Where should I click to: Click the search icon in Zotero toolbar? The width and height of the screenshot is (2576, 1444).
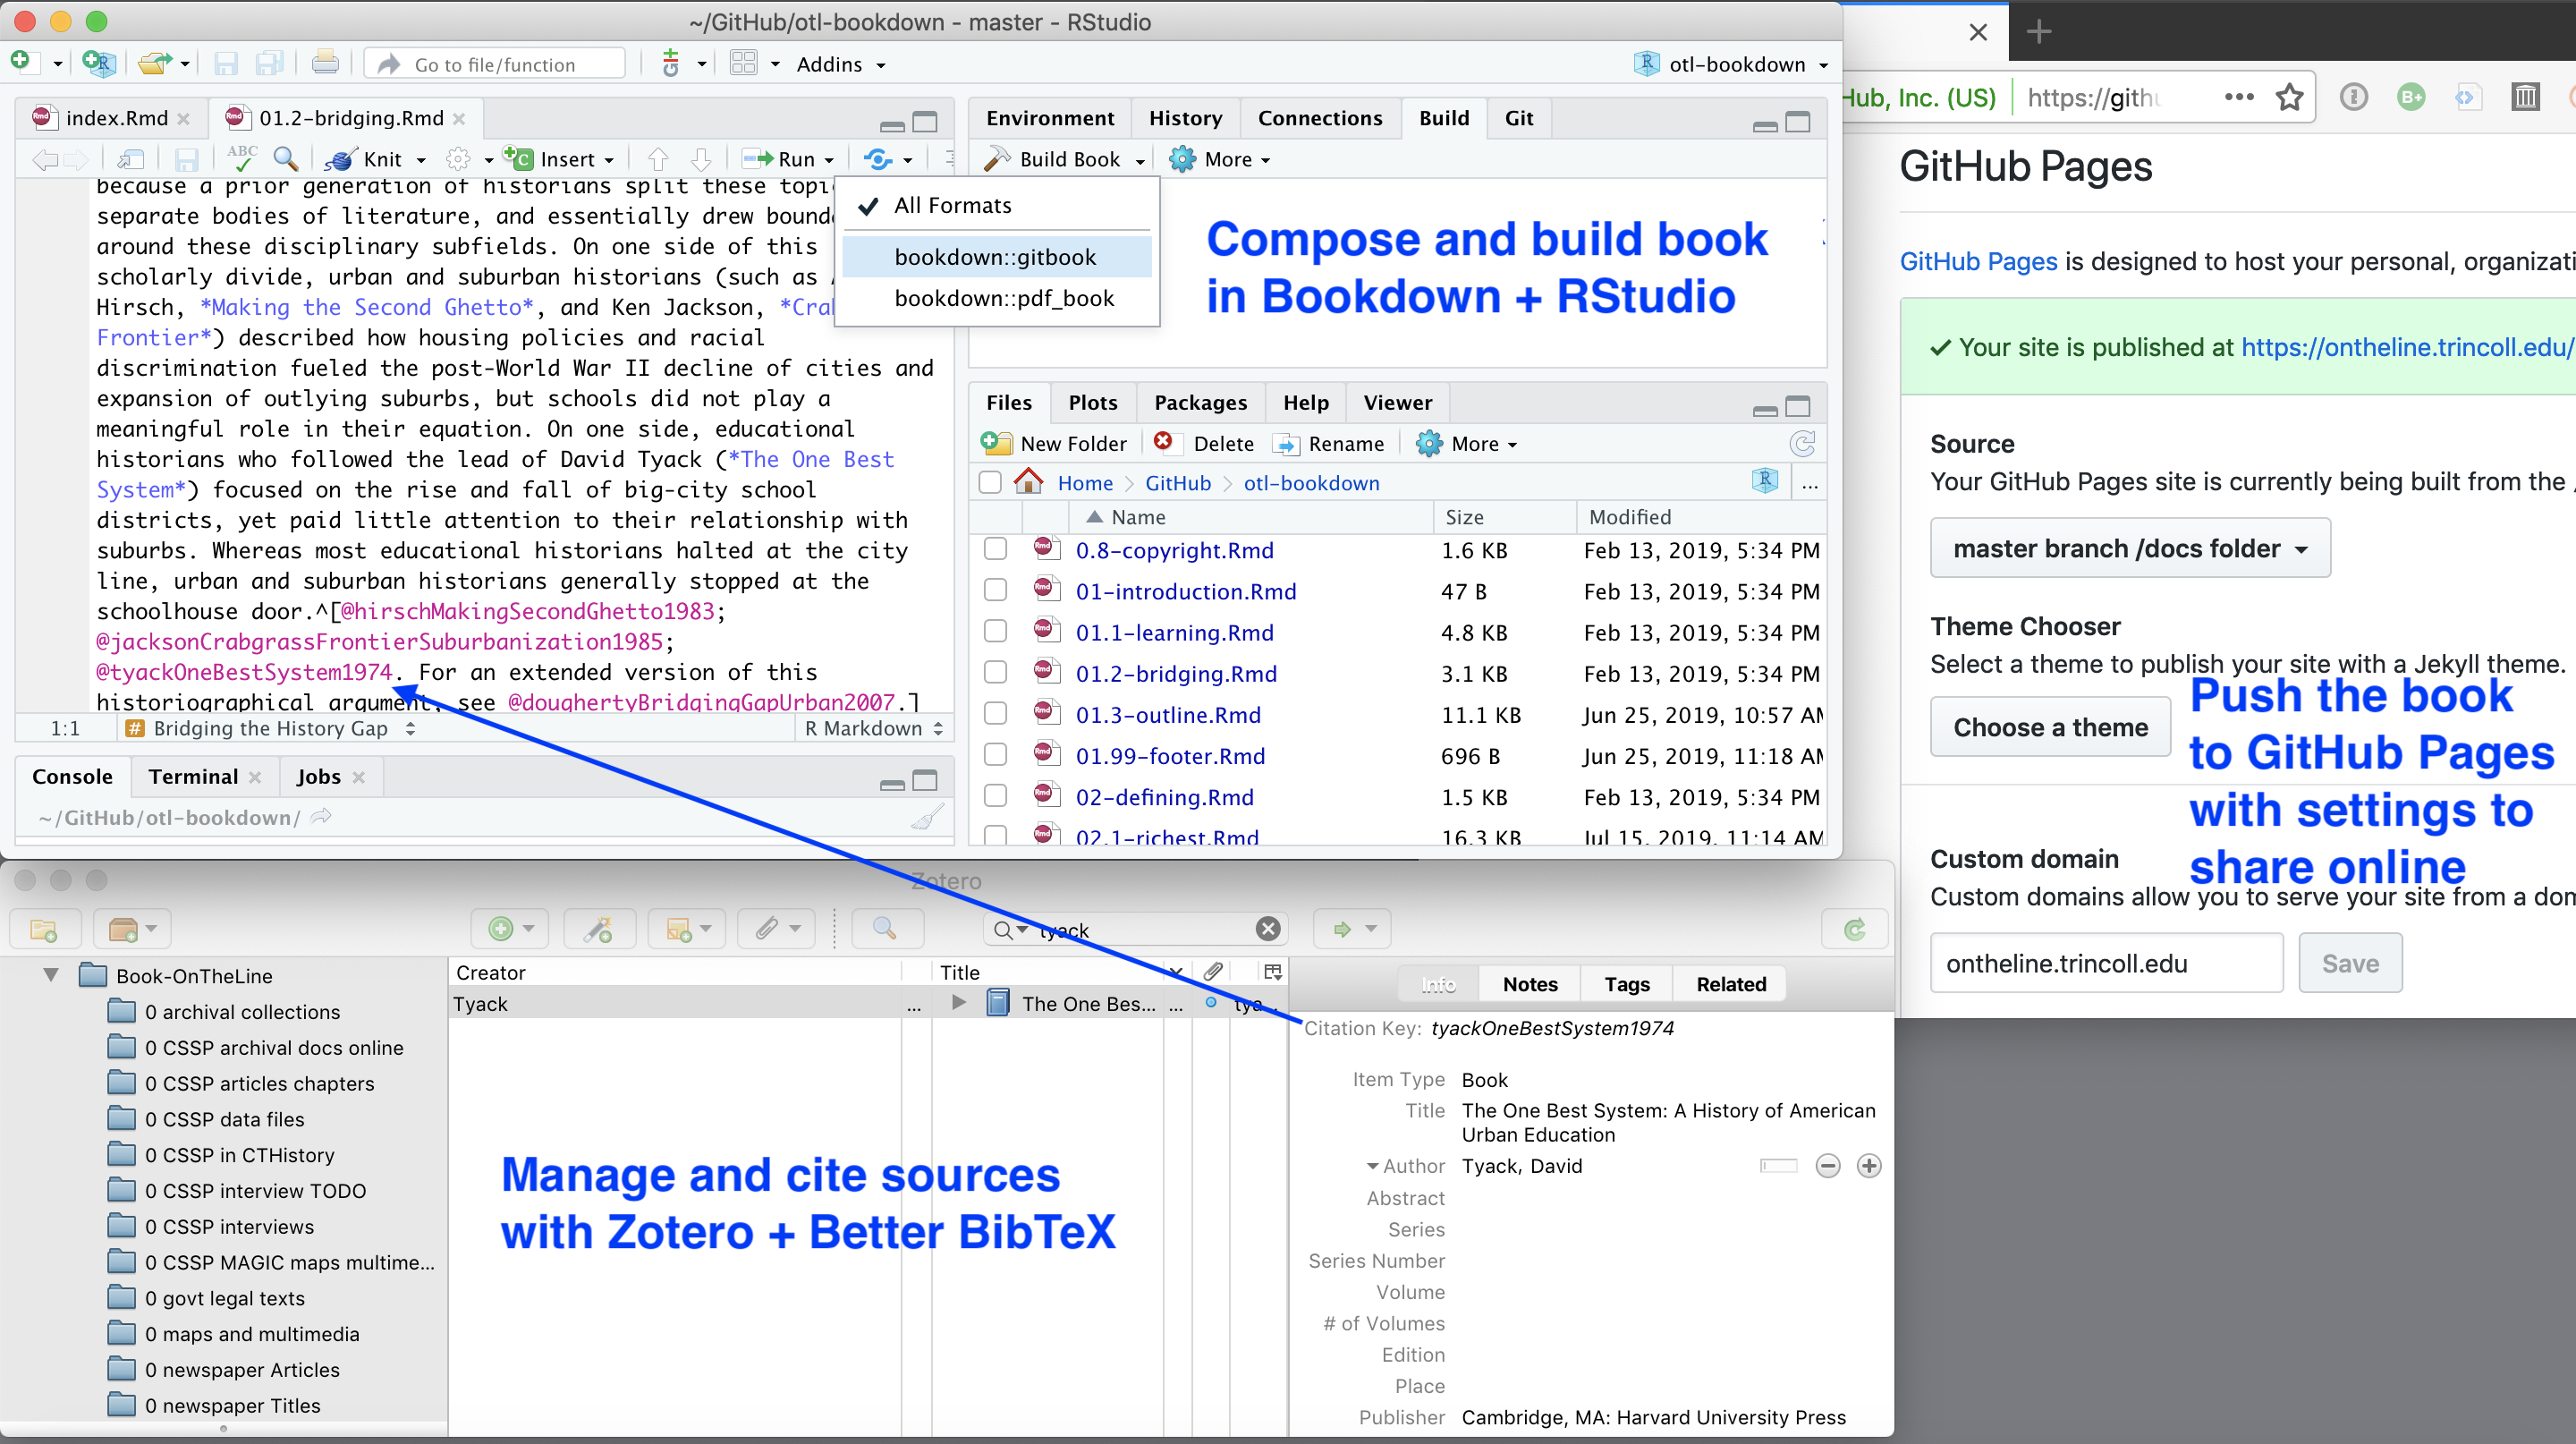885,927
